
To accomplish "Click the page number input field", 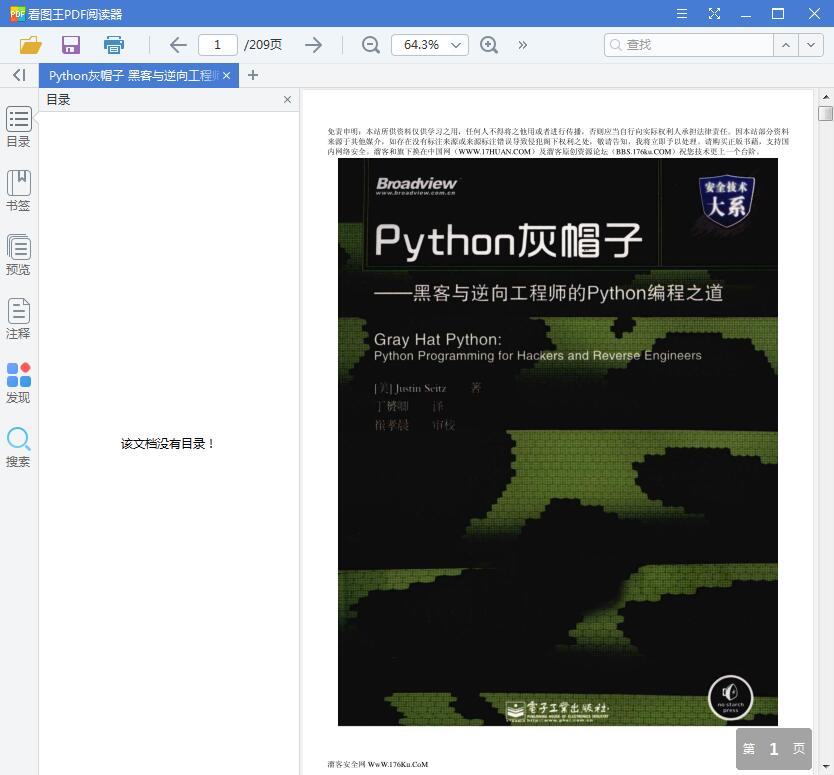I will coord(218,45).
